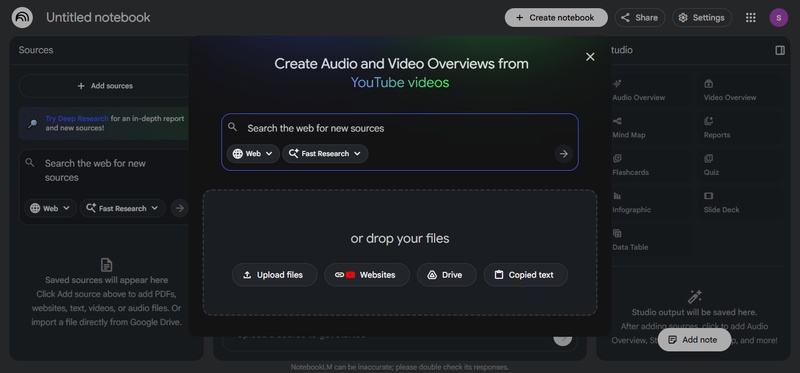Click the Deep Research magnifier icon
The width and height of the screenshot is (800, 373).
coord(32,123)
